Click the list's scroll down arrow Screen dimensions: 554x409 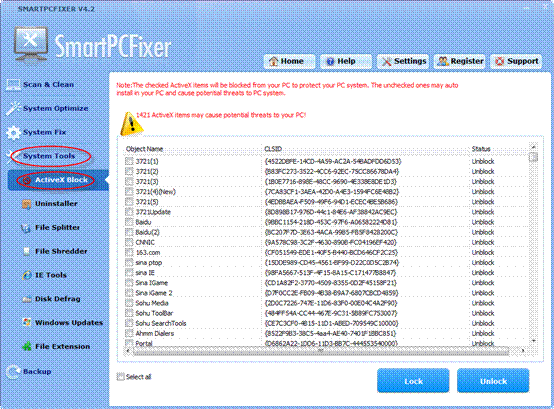pos(534,341)
